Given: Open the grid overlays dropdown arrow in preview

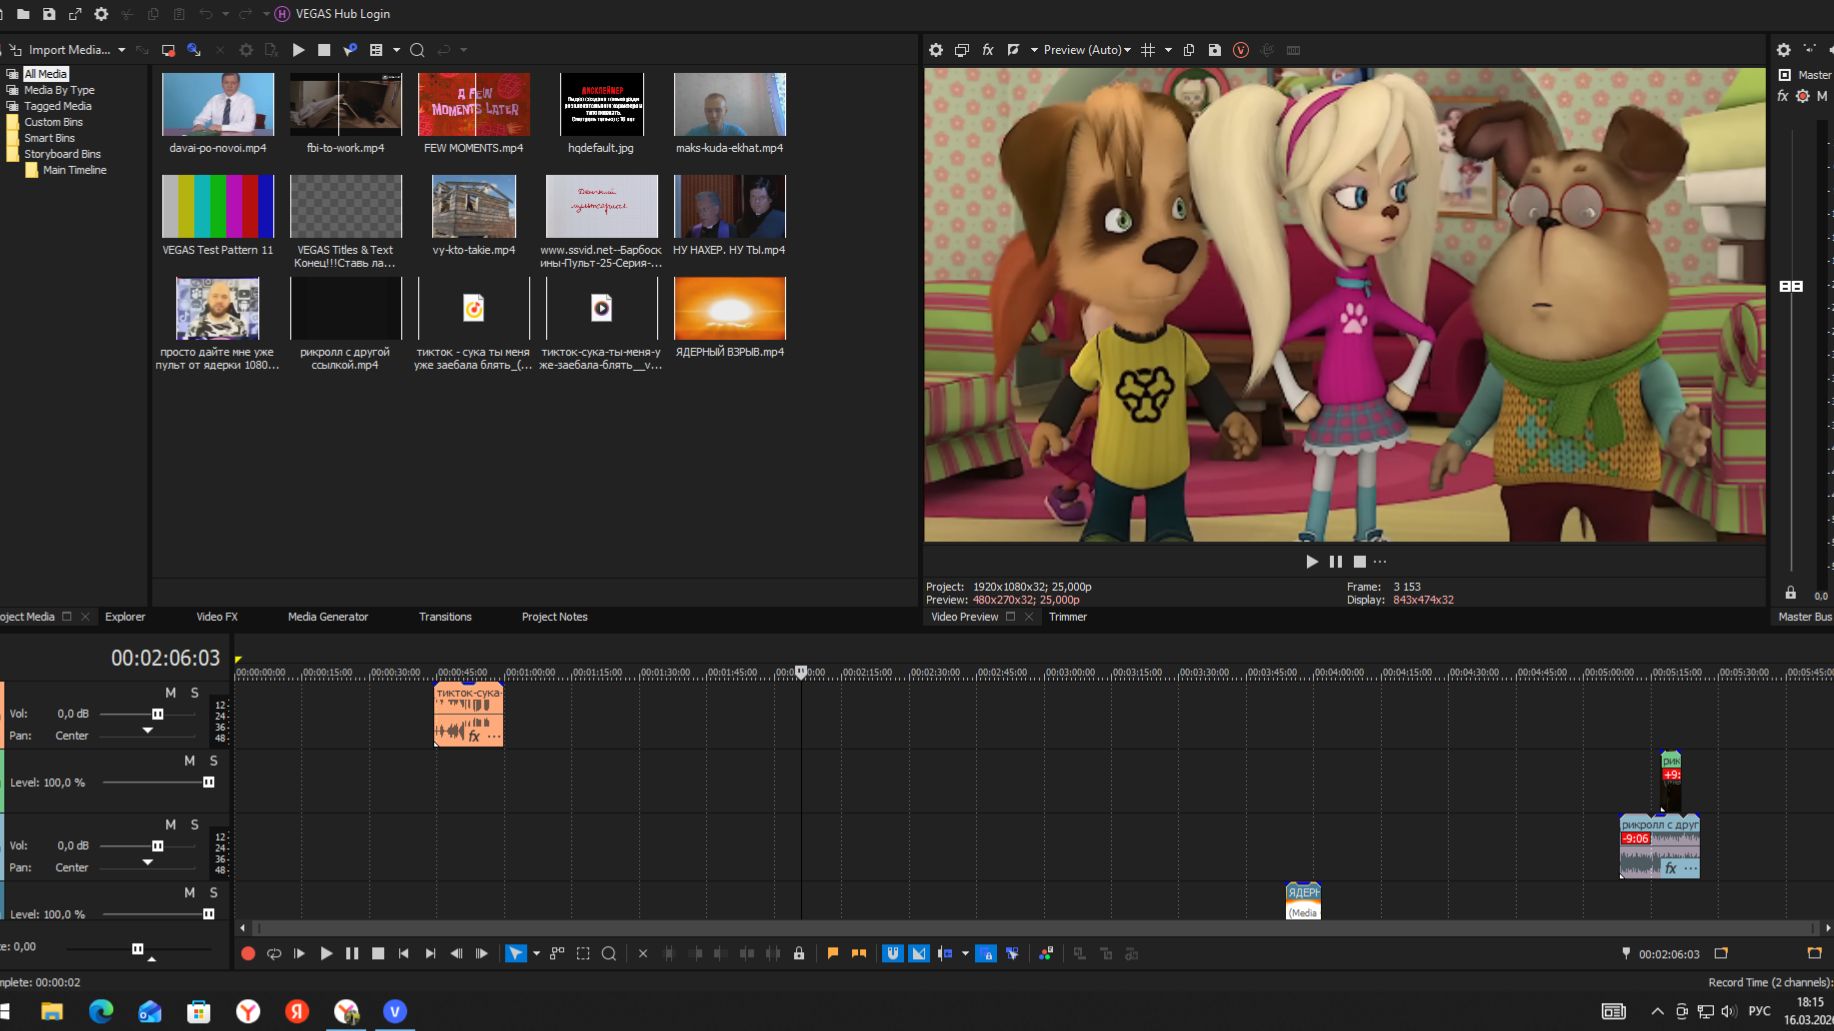Looking at the screenshot, I should click(1168, 50).
